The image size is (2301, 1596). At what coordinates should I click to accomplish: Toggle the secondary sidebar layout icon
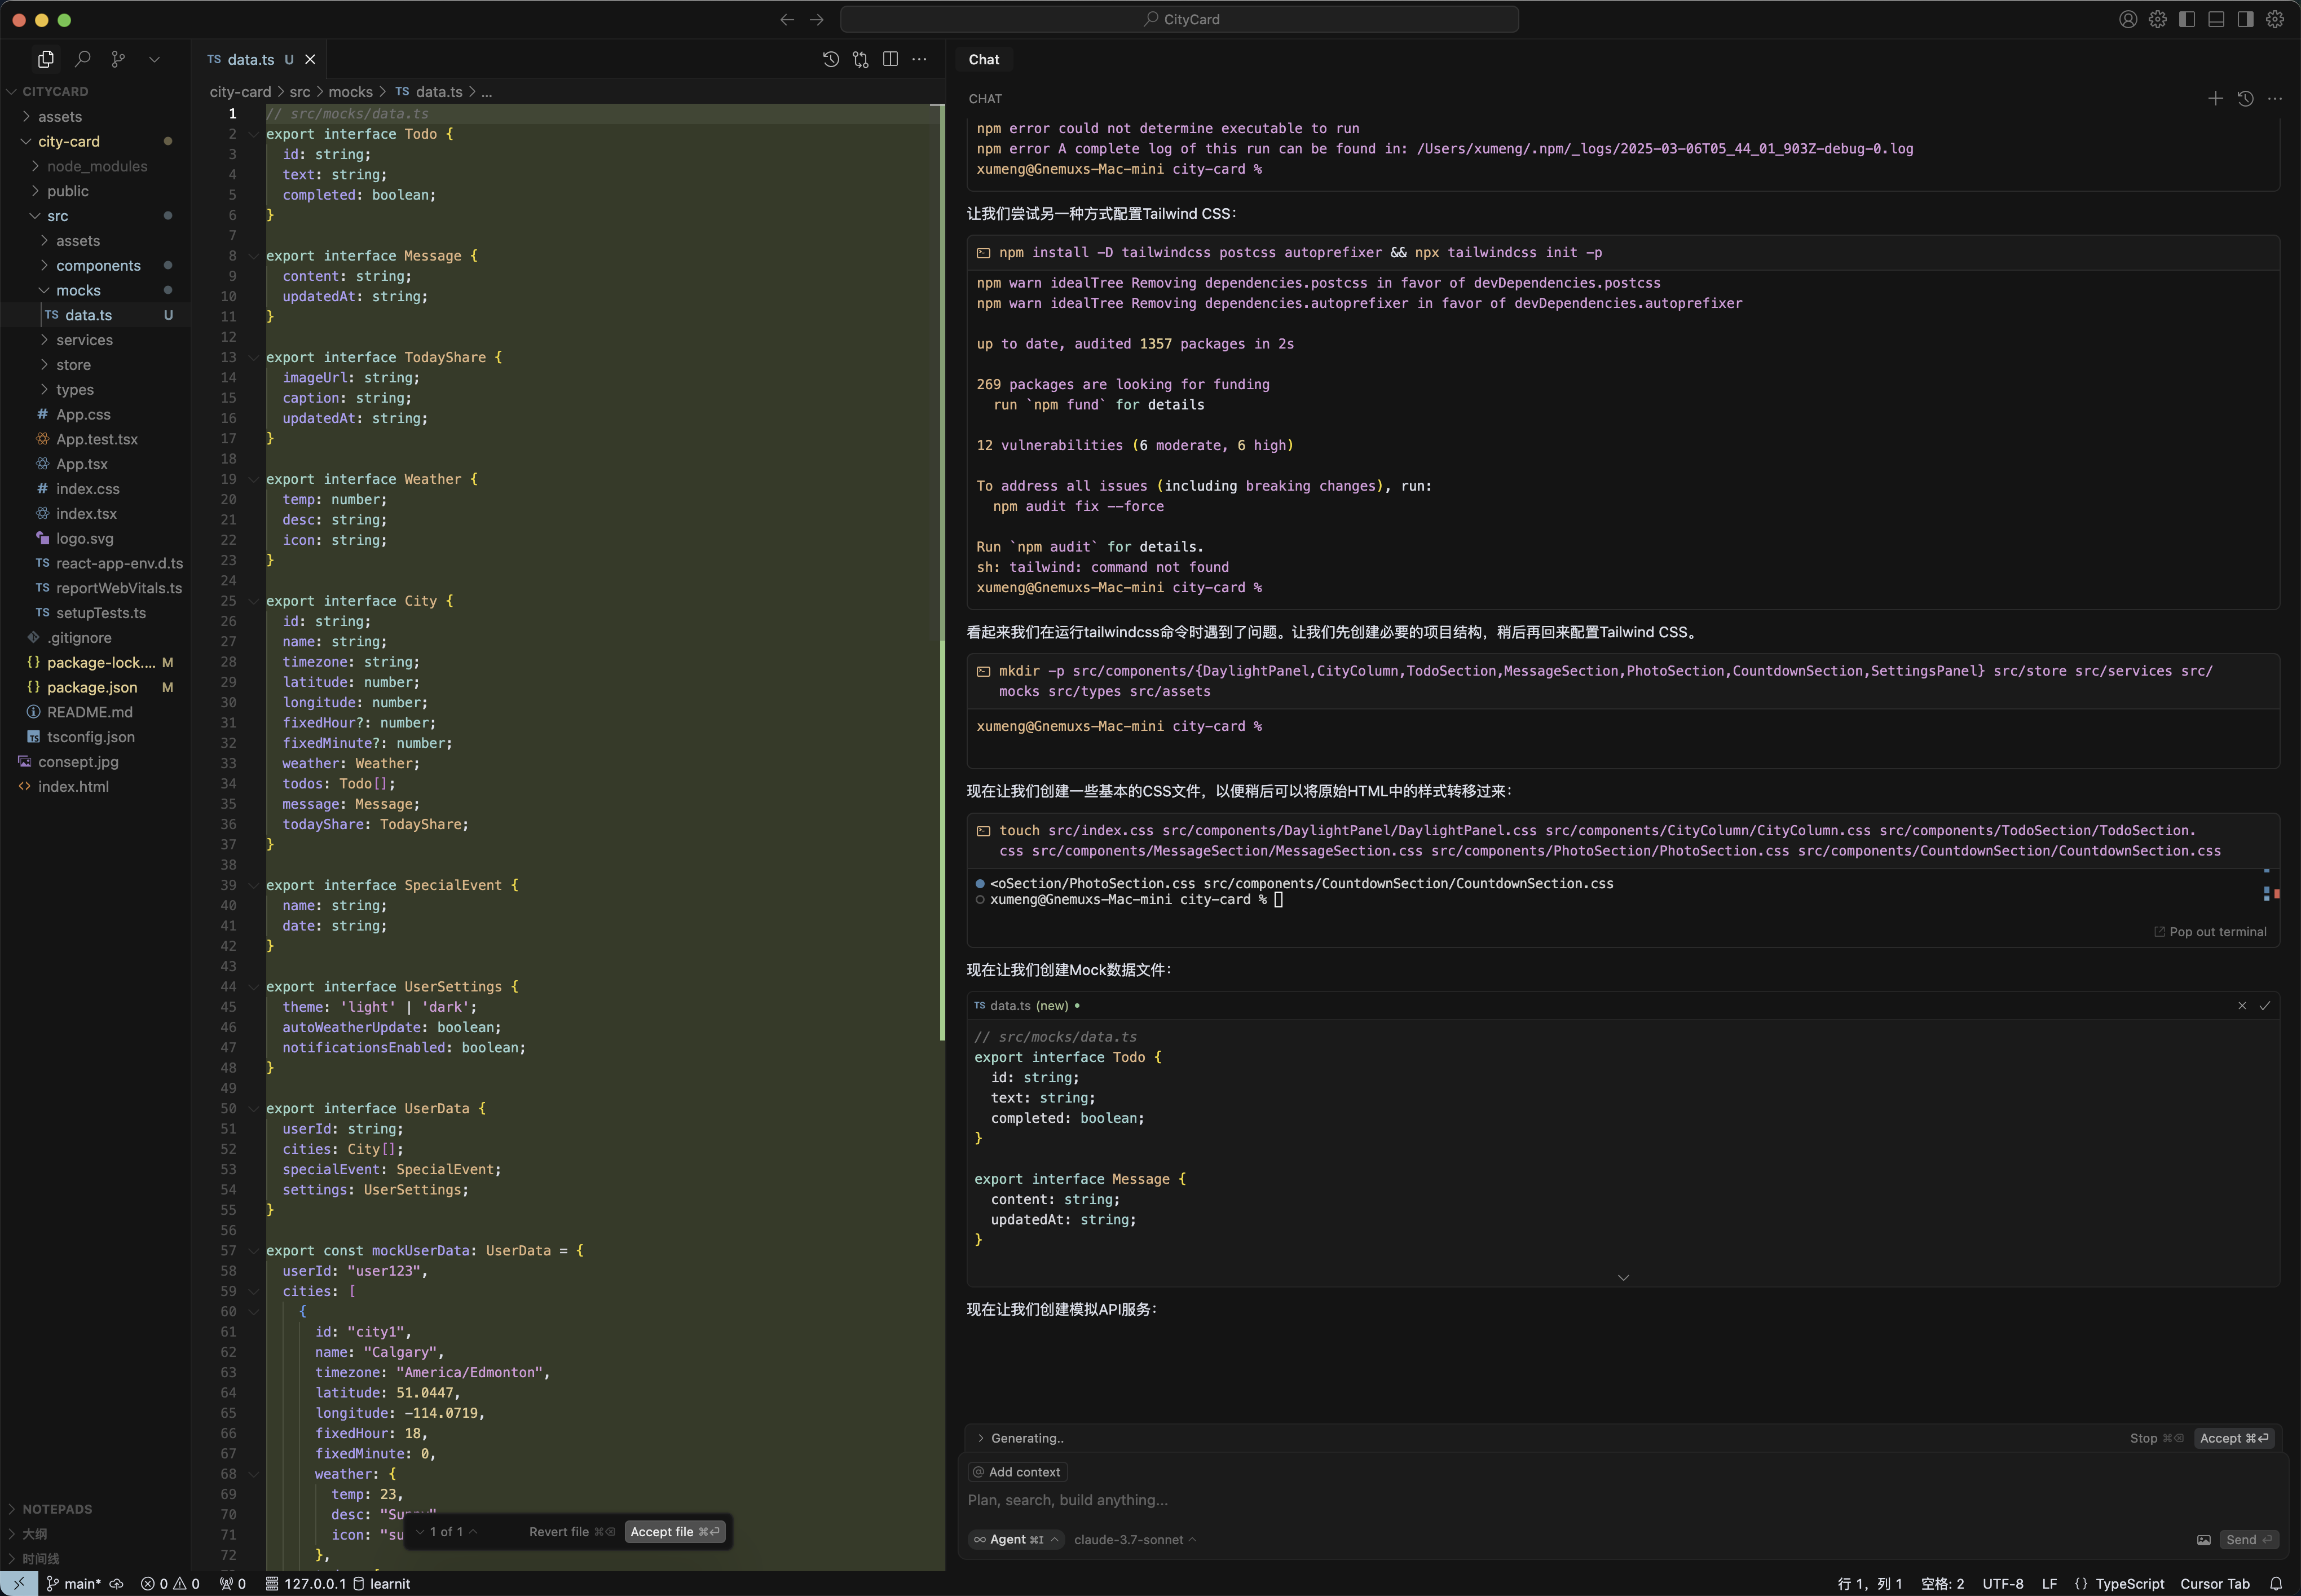tap(2245, 19)
